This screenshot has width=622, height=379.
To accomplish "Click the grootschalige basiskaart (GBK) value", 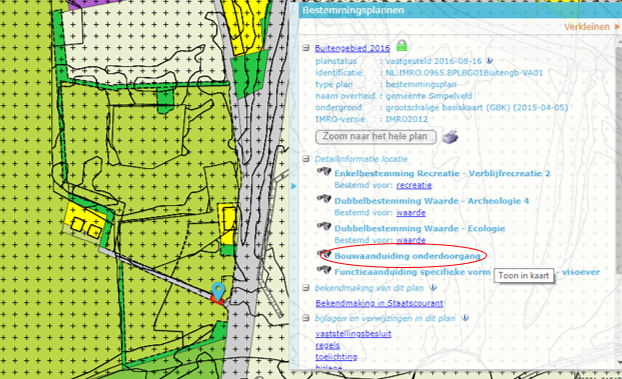I will (477, 107).
